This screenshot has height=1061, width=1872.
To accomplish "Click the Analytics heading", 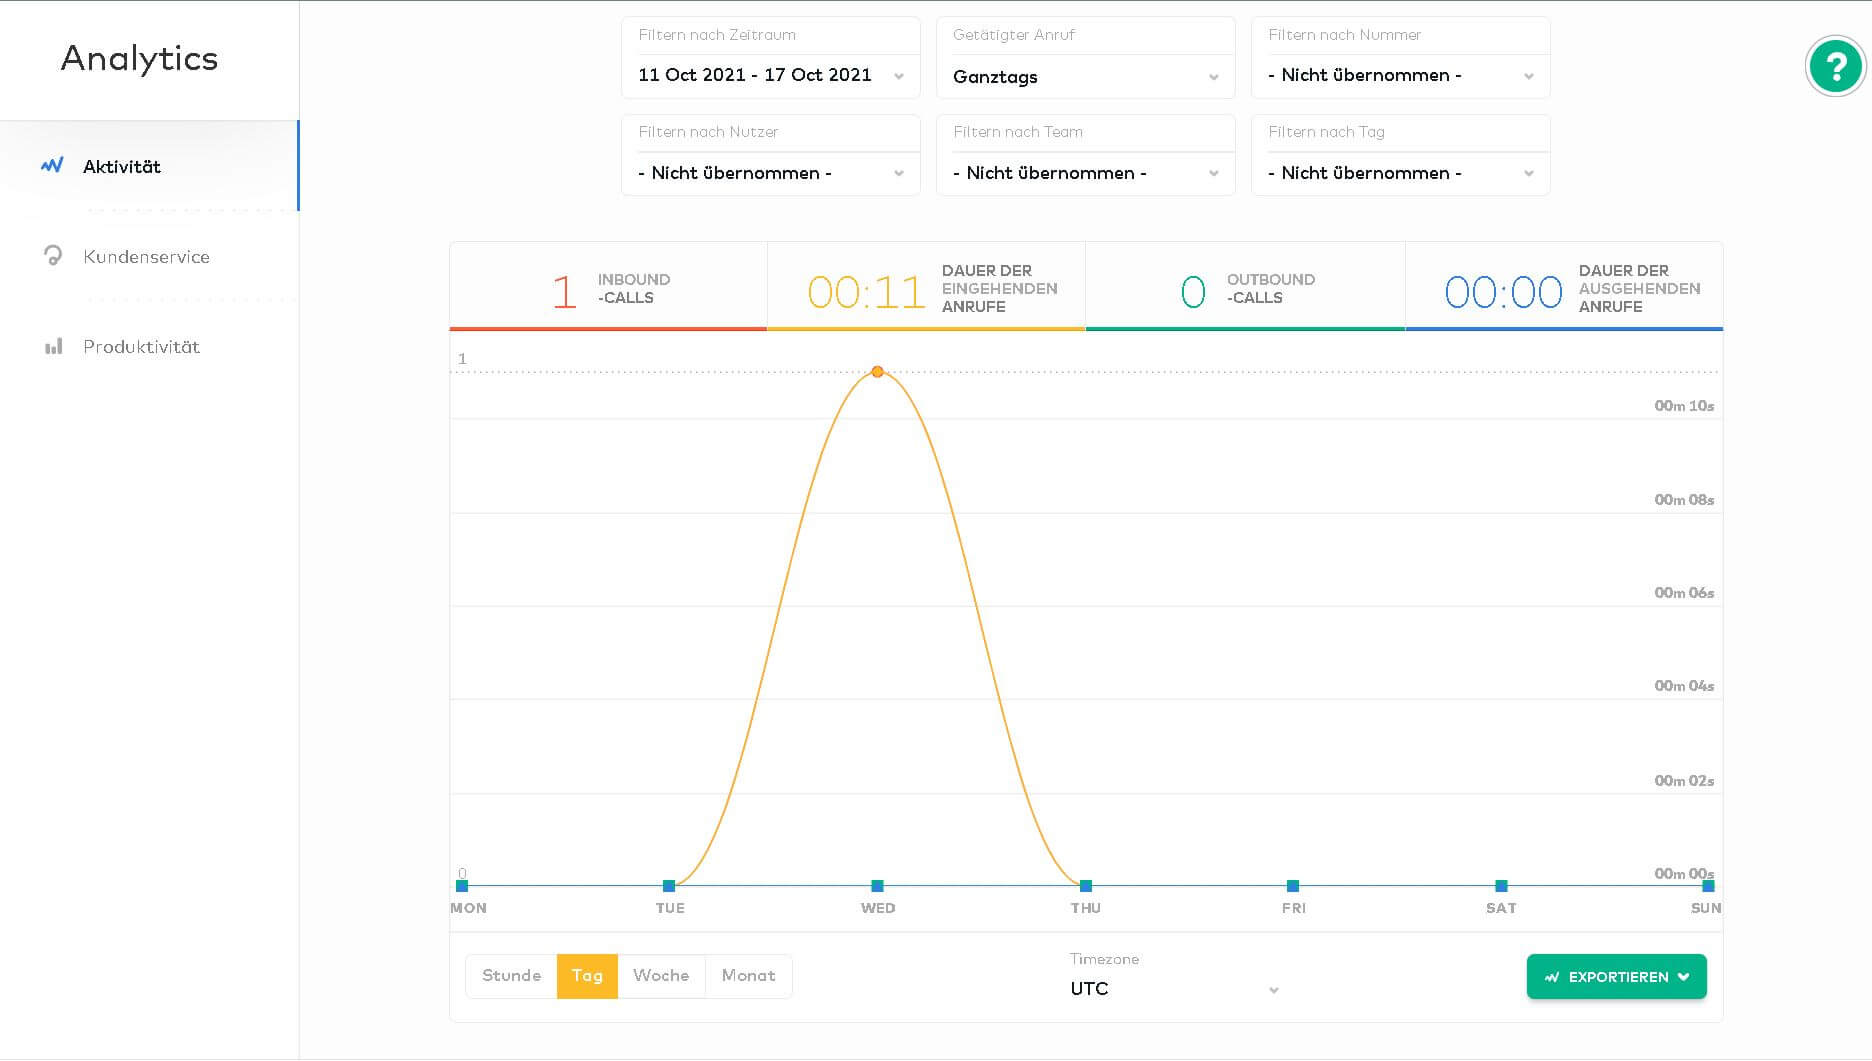I will point(139,59).
